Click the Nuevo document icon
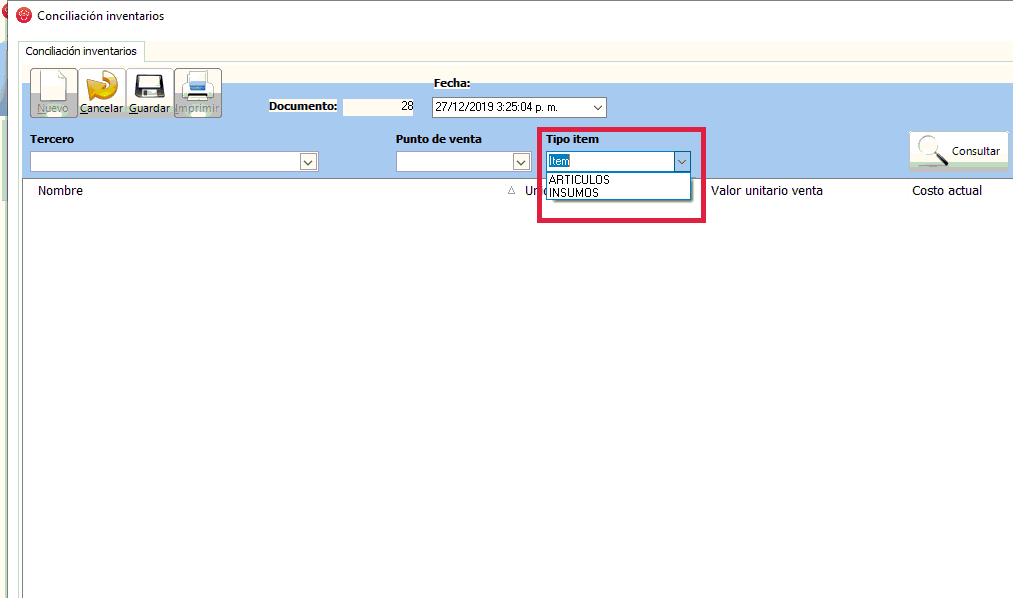This screenshot has height=598, width=1013. 53,92
